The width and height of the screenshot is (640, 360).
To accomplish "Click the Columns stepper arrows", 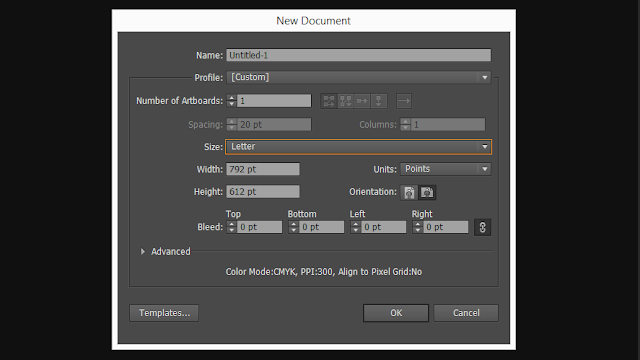I will coord(405,124).
